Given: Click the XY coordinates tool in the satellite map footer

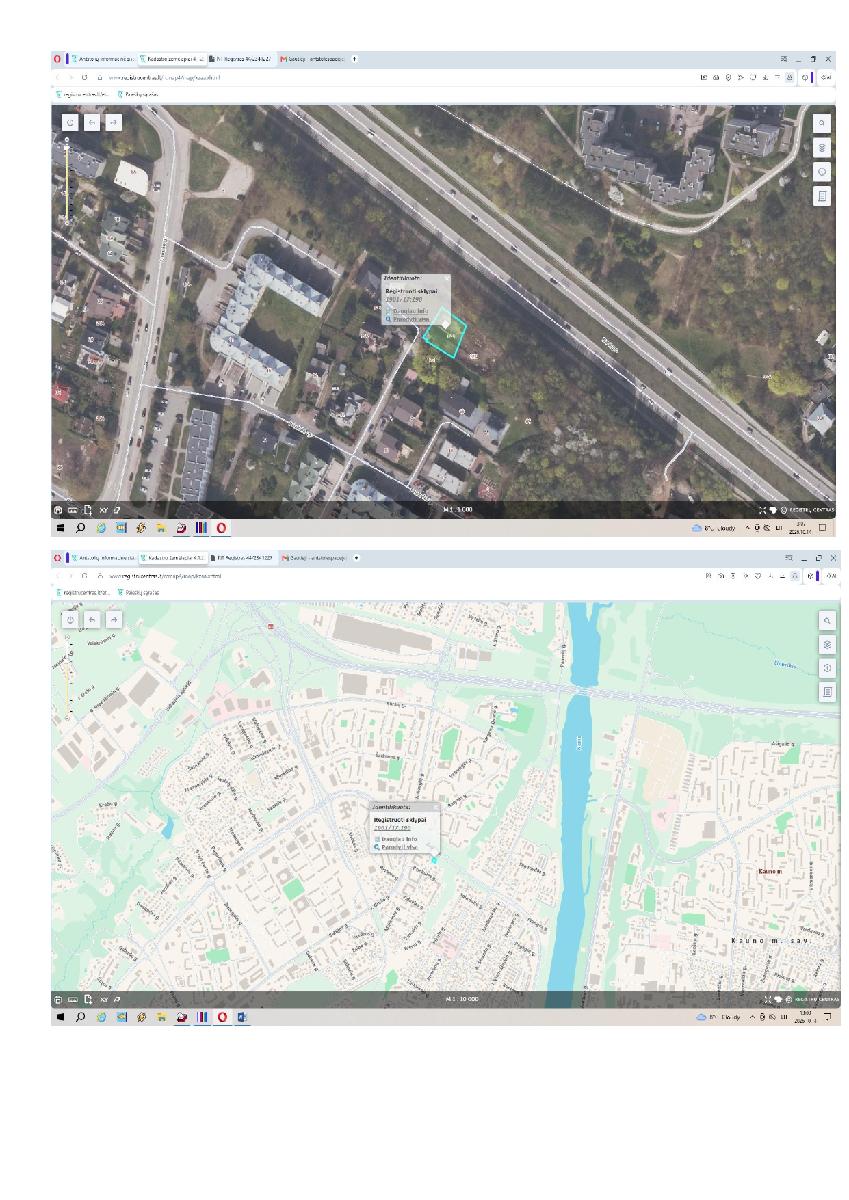Looking at the screenshot, I should click(x=103, y=510).
